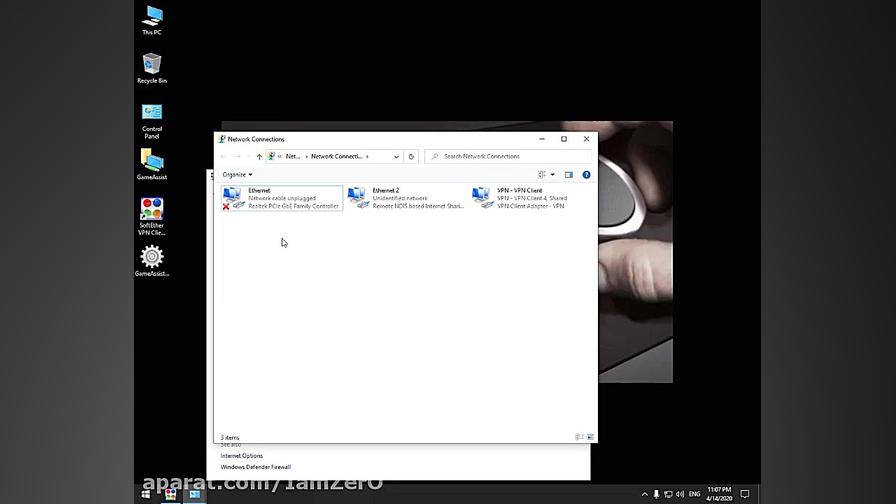Close the Network Connections window

(586, 139)
